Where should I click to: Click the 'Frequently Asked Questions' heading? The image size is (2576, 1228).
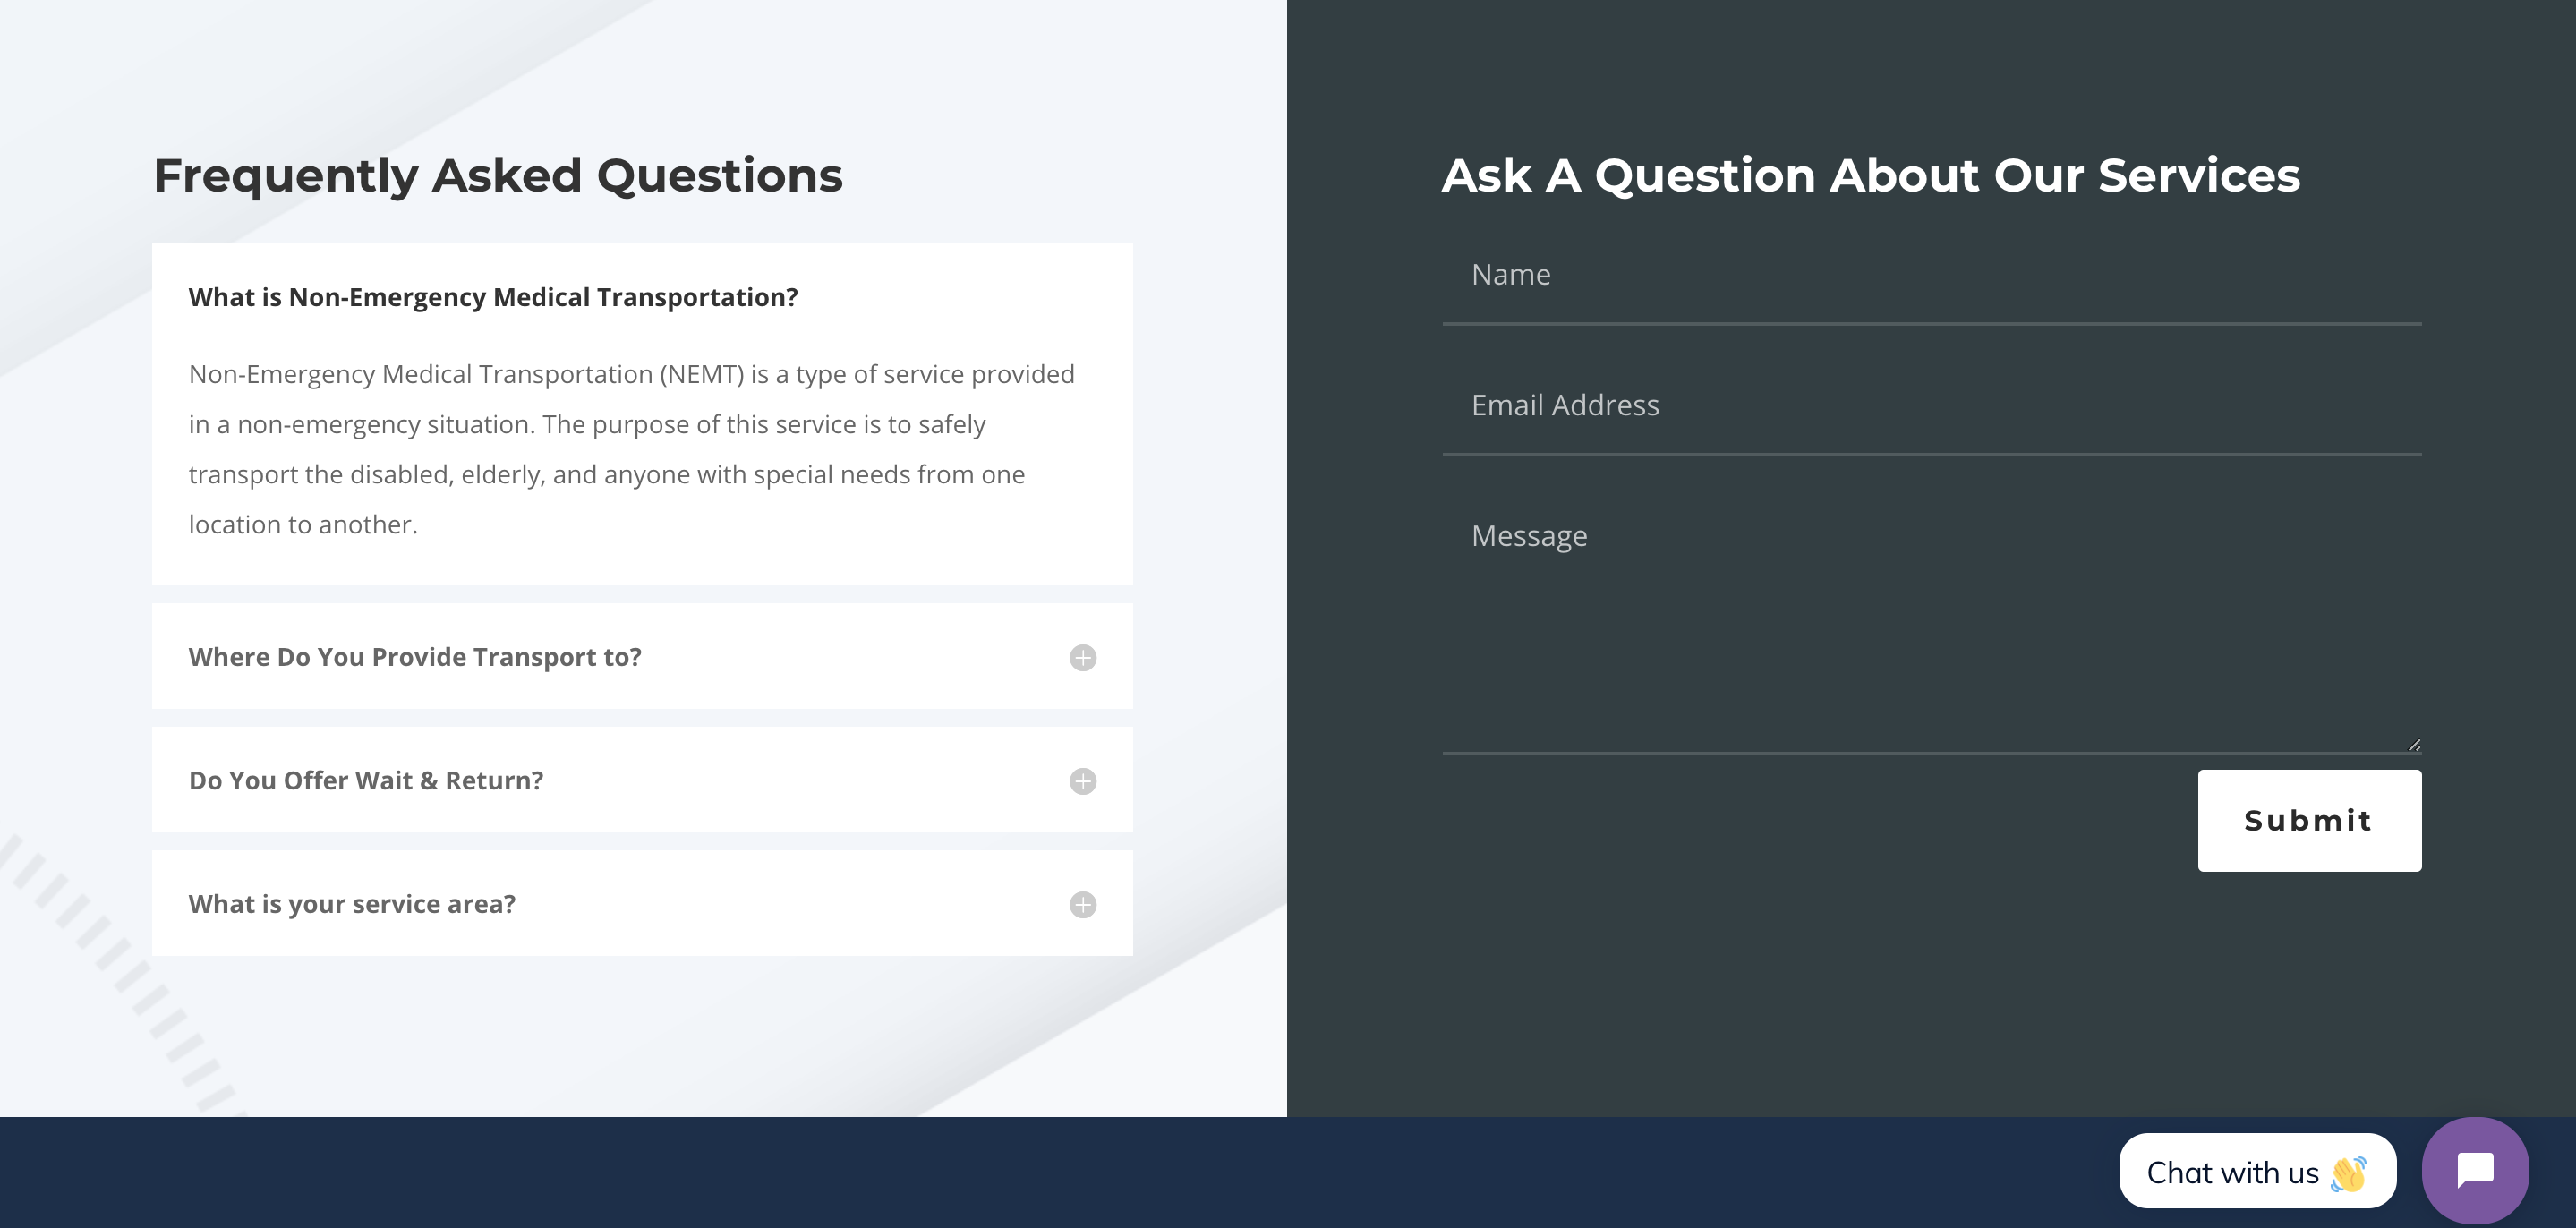point(498,176)
